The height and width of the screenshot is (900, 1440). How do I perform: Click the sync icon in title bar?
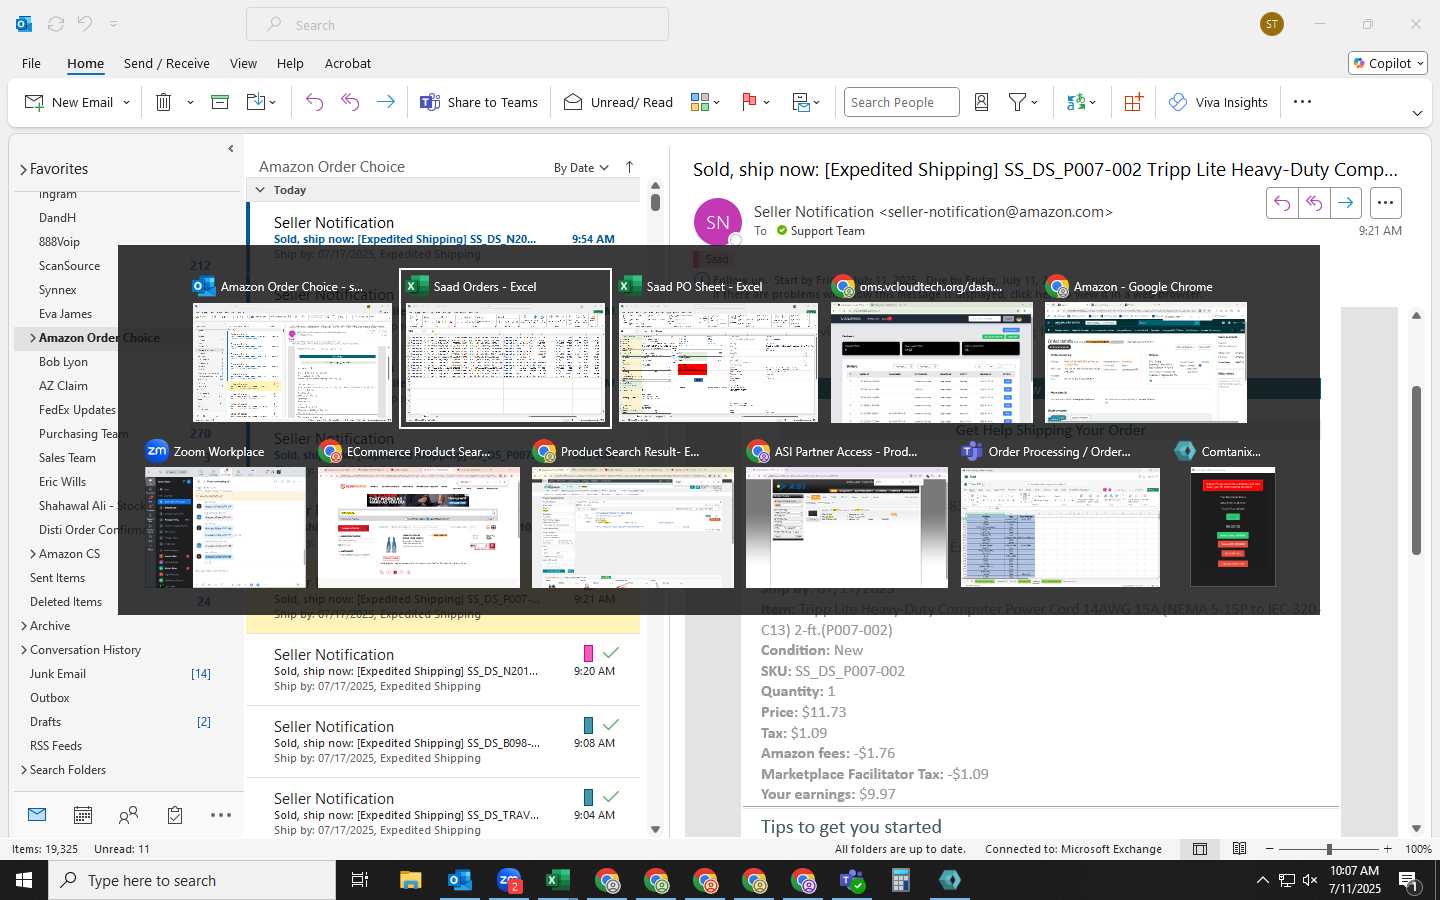(56, 24)
